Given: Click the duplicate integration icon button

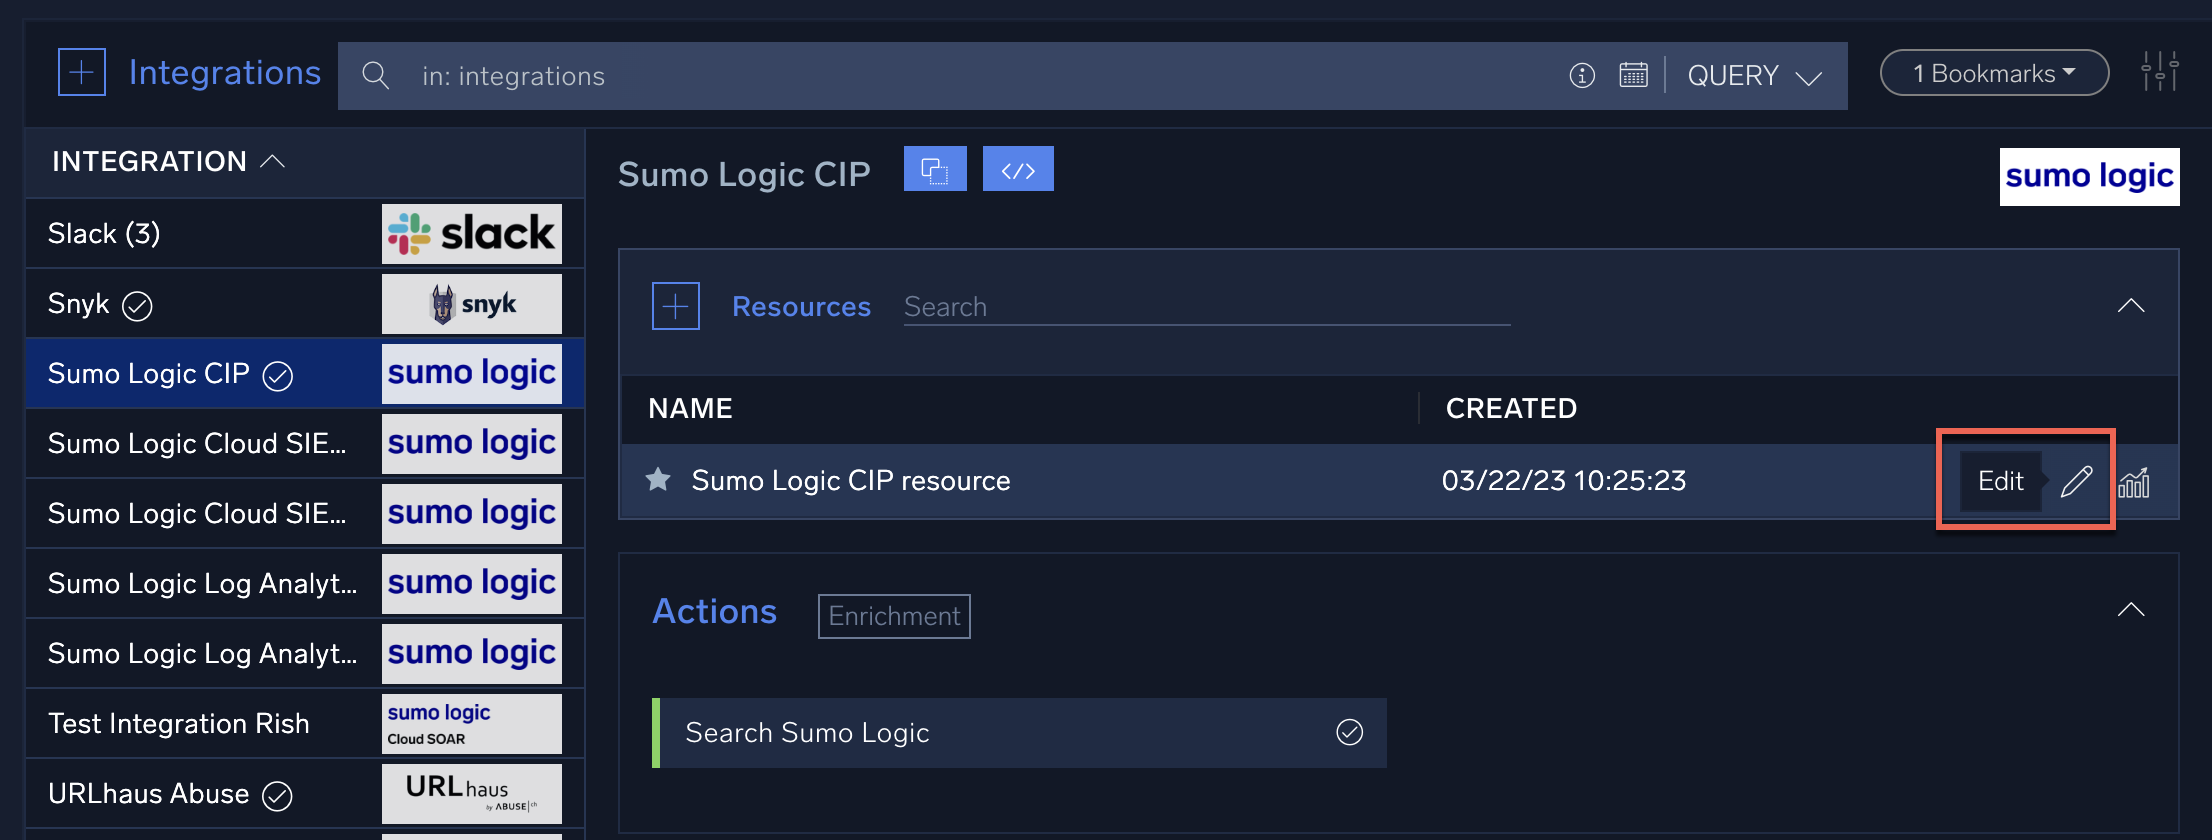Looking at the screenshot, I should 934,169.
